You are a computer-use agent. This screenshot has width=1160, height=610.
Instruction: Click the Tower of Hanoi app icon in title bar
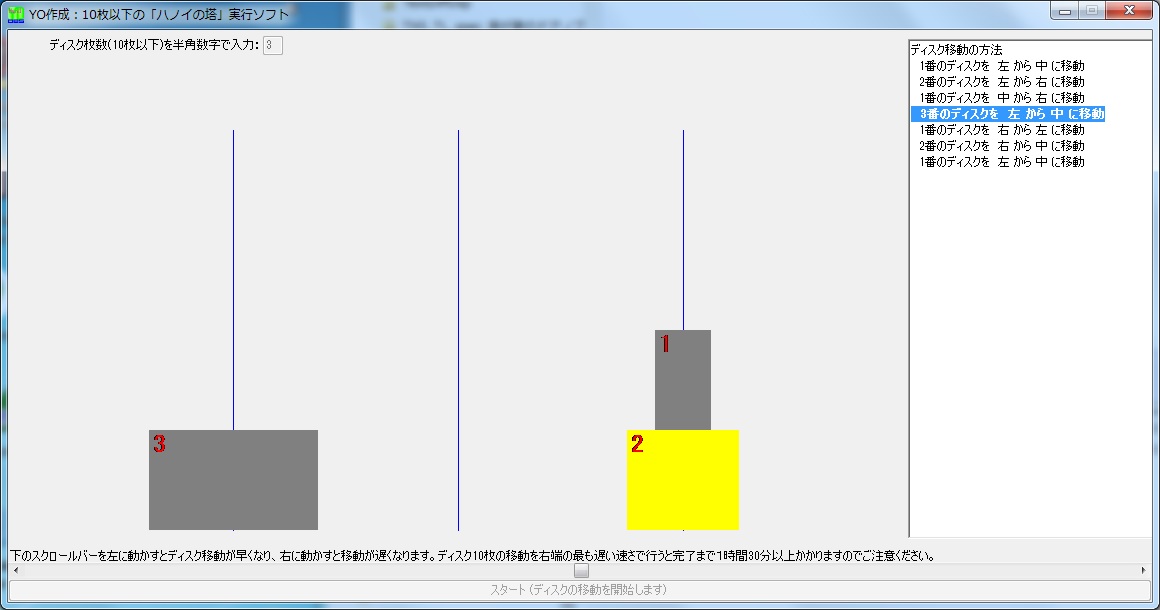[x=16, y=14]
